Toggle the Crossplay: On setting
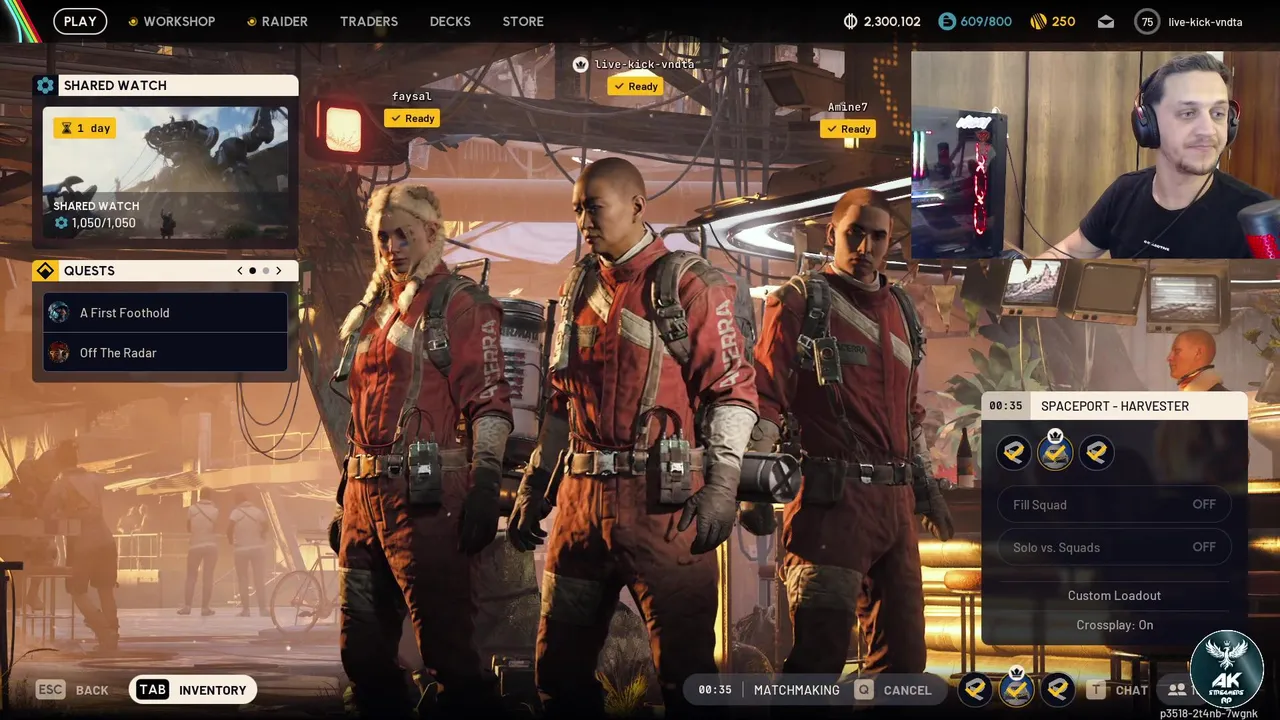This screenshot has width=1280, height=720. click(1114, 625)
